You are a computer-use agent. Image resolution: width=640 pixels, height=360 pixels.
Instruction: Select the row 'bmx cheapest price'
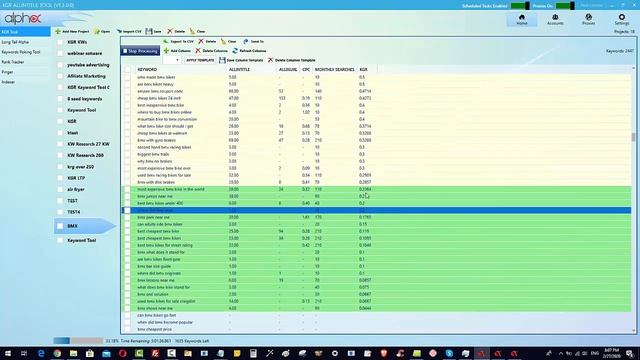[376, 329]
